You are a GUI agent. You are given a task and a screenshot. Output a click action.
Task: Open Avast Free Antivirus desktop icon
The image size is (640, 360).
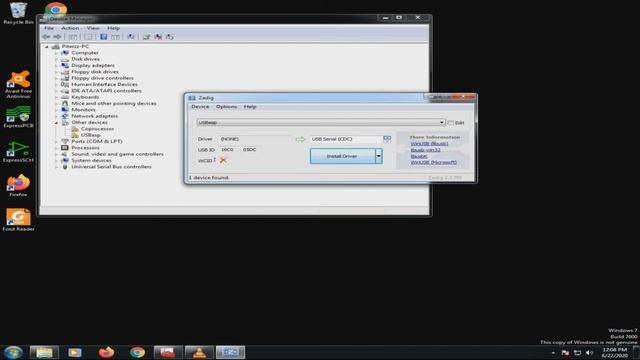coord(18,84)
